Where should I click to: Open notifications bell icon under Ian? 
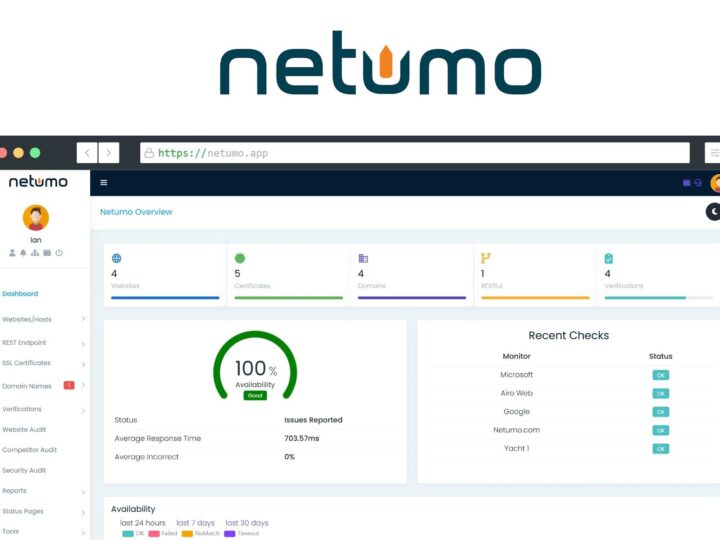23,253
